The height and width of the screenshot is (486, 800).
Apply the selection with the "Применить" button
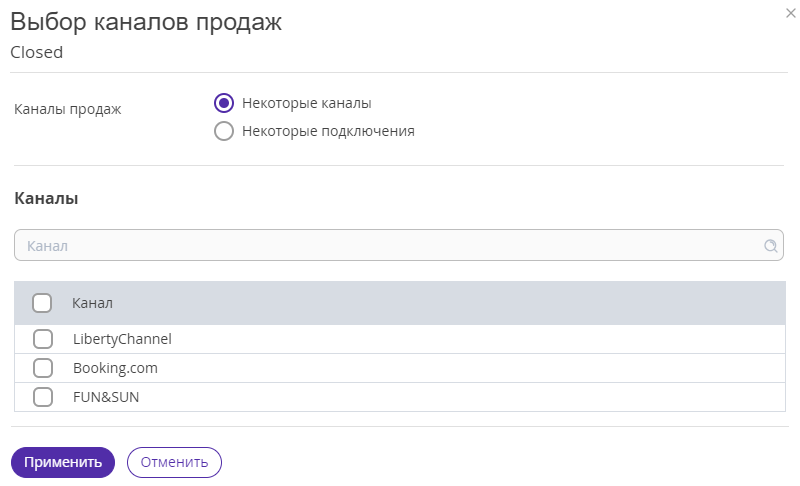[x=63, y=463]
